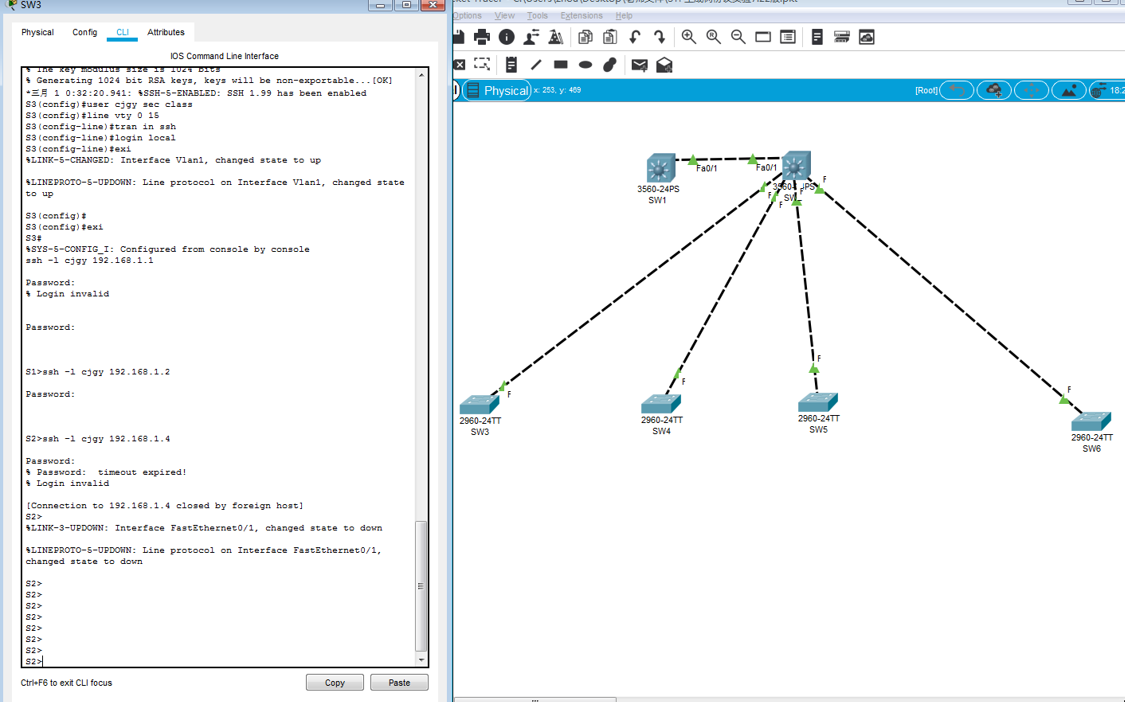Open the Tools menu
This screenshot has width=1125, height=702.
pyautogui.click(x=537, y=16)
